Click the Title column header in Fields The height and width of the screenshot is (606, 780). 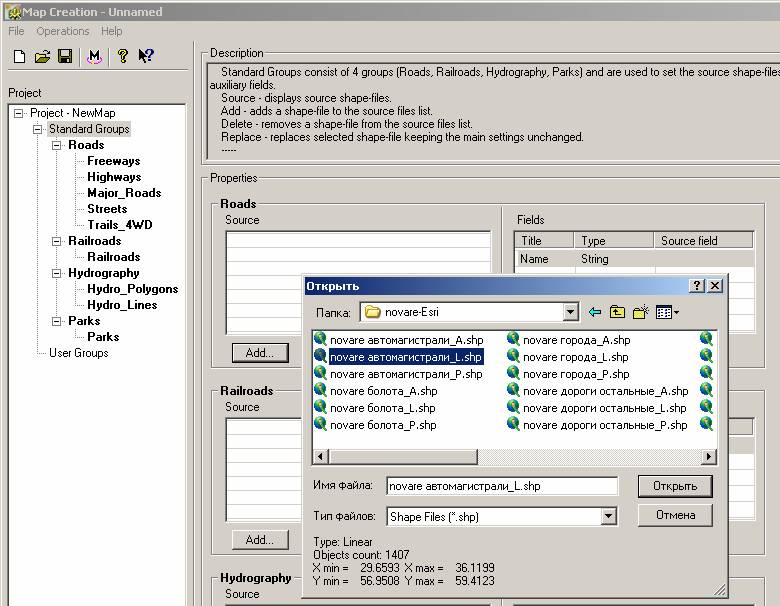point(544,241)
